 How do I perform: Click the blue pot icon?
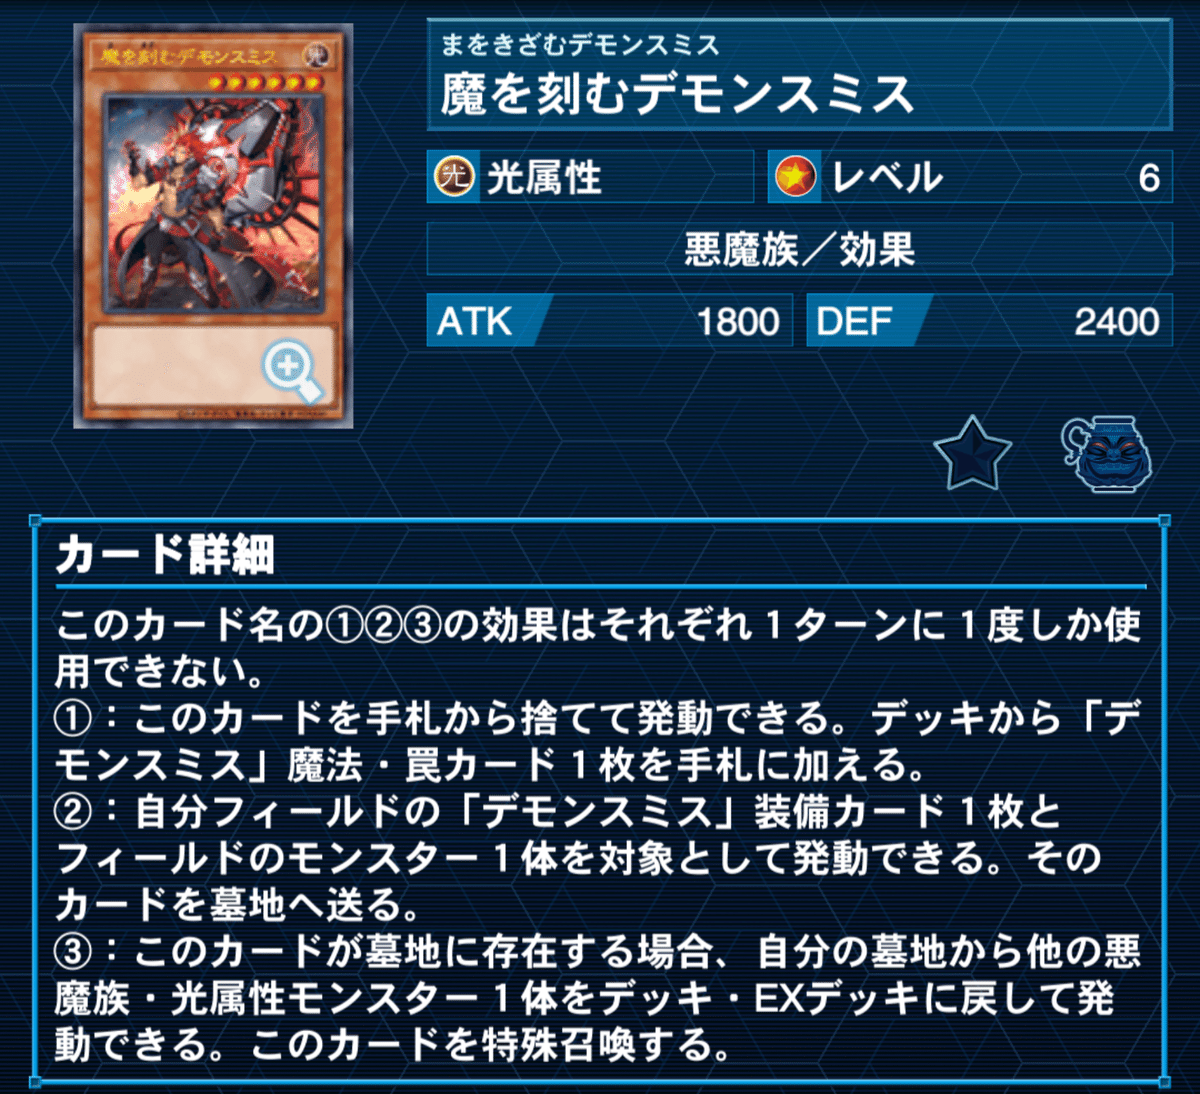(x=1106, y=454)
